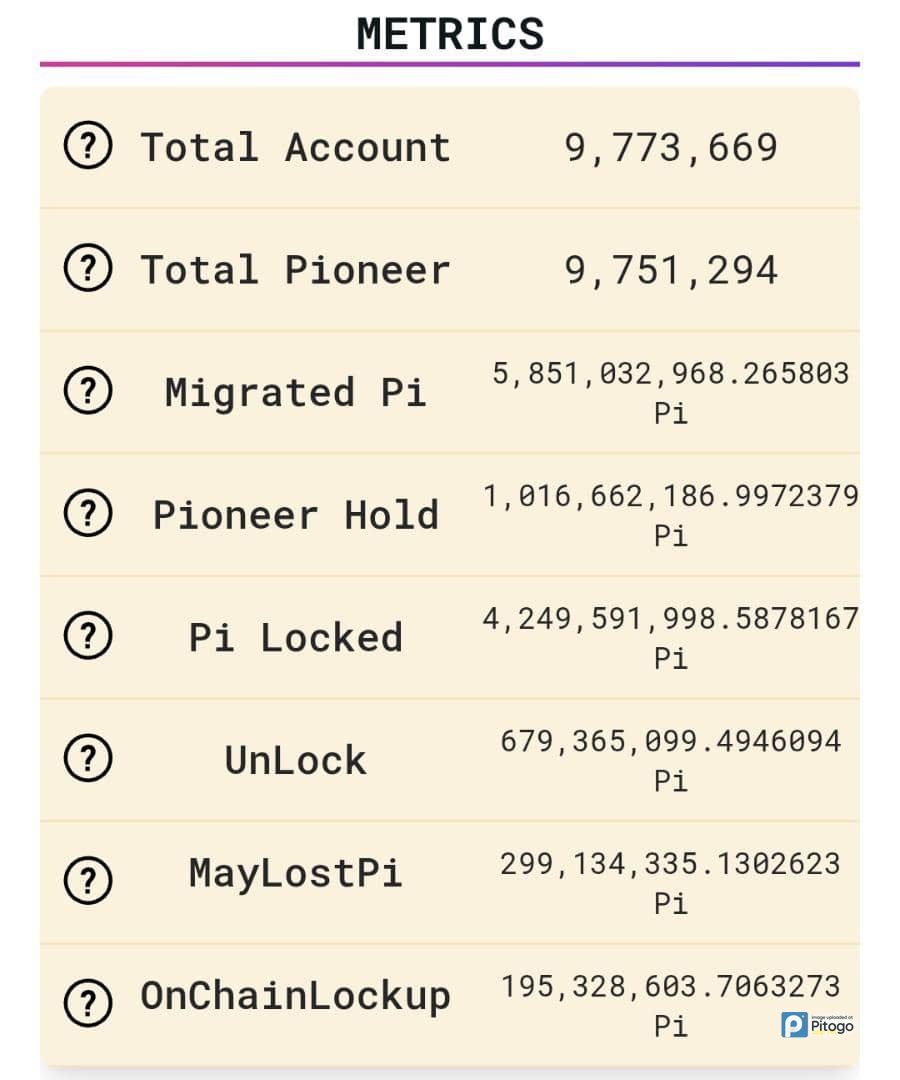Viewport: 900px width, 1080px height.
Task: Open the help icon next to Total Pioneer
Action: (88, 270)
